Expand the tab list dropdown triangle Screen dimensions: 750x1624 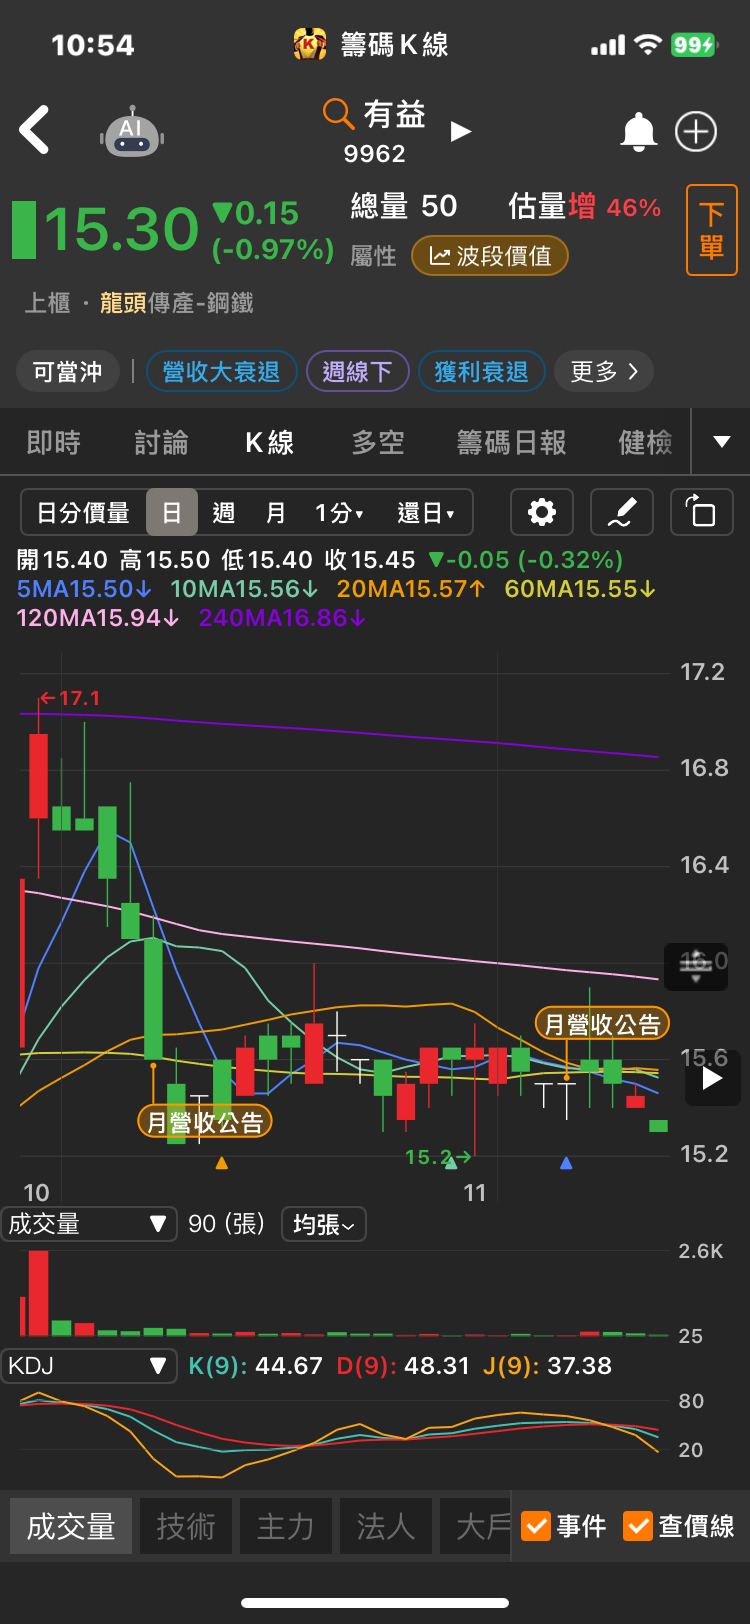721,442
